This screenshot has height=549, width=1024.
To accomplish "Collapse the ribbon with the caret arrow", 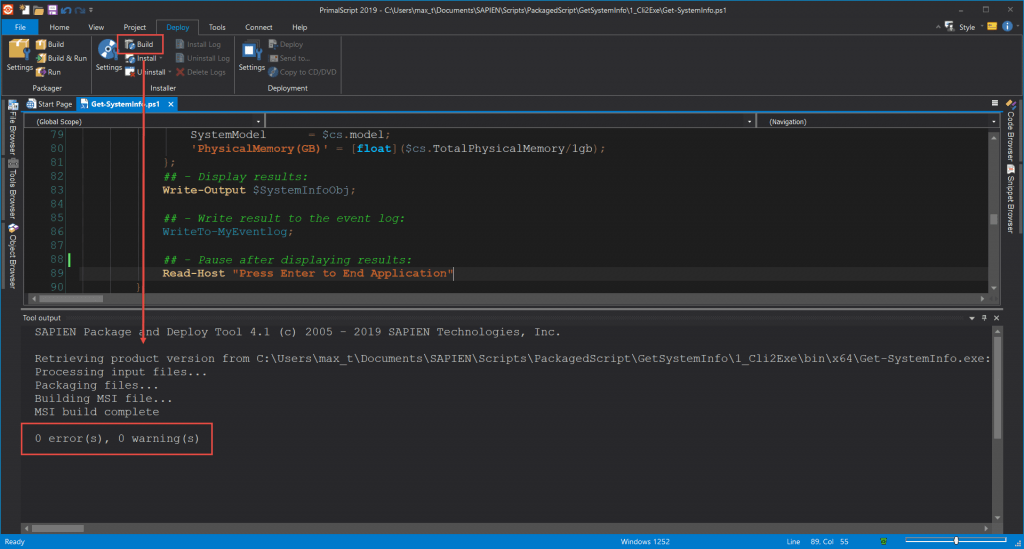I will click(x=938, y=27).
